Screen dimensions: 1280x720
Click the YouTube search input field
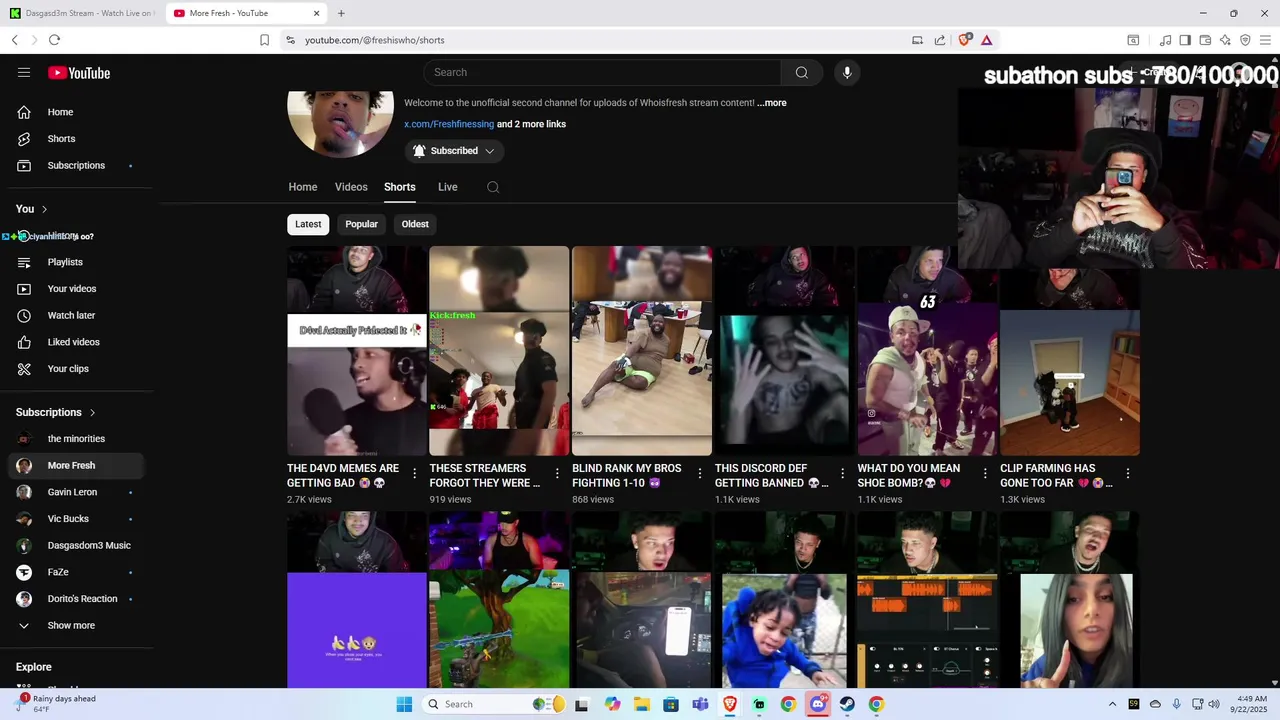[x=602, y=72]
